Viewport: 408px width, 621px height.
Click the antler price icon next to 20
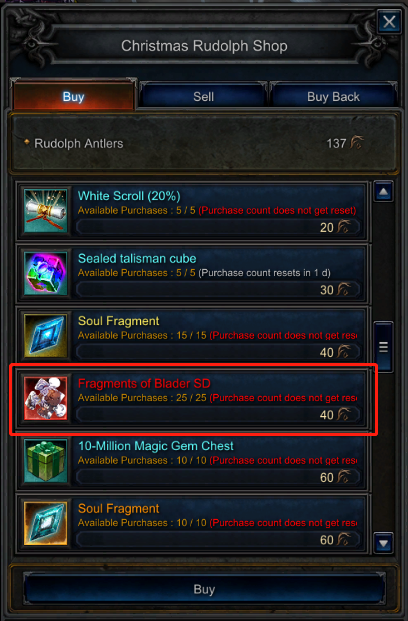point(344,227)
